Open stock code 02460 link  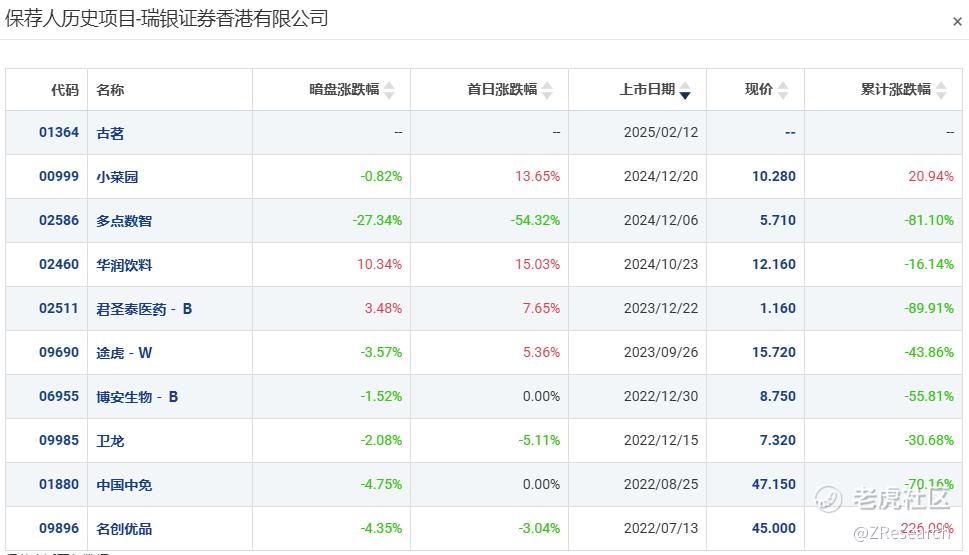pyautogui.click(x=59, y=265)
